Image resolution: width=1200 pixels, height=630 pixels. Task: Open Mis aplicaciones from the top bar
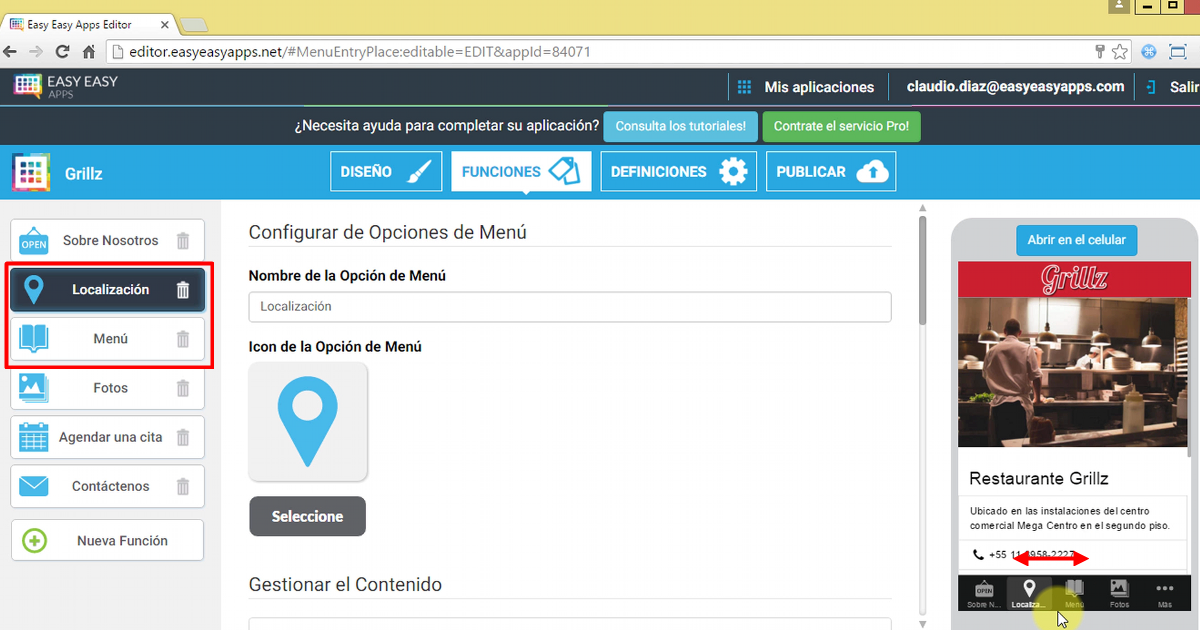click(806, 86)
